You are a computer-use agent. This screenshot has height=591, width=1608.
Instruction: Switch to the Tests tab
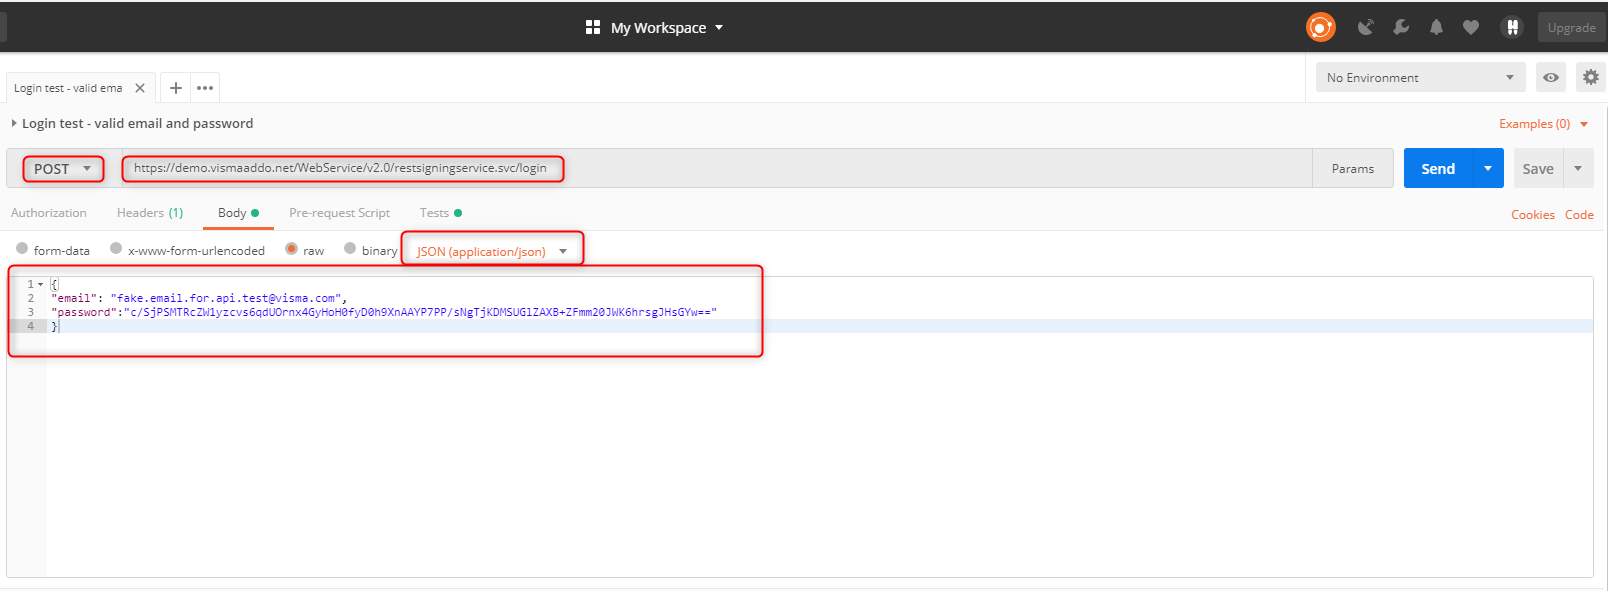441,213
